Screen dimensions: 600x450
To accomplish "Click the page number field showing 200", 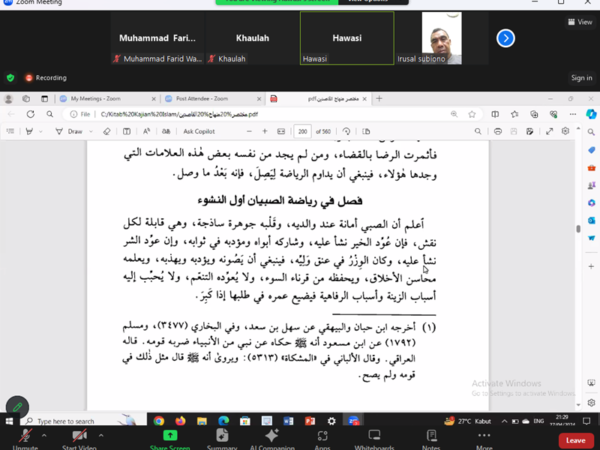I will [302, 131].
